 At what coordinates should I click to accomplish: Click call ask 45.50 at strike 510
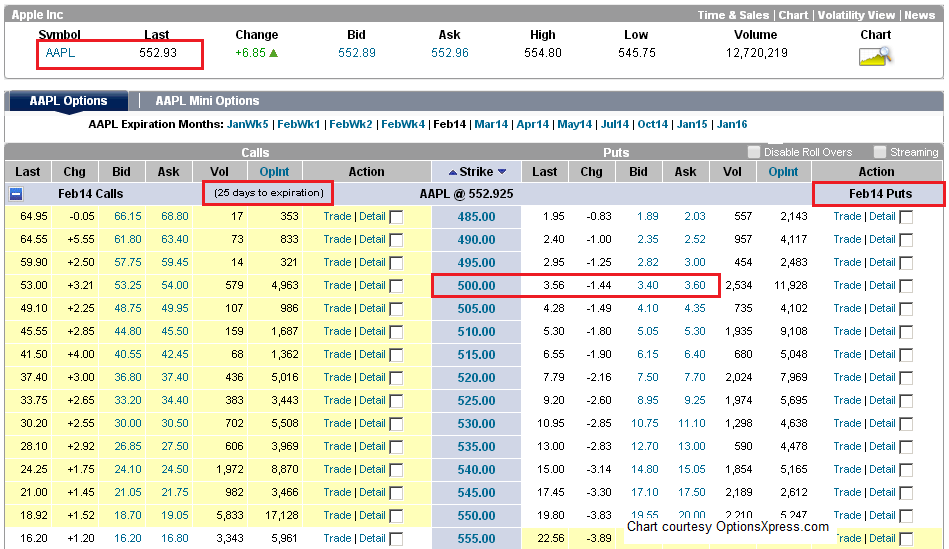(175, 331)
